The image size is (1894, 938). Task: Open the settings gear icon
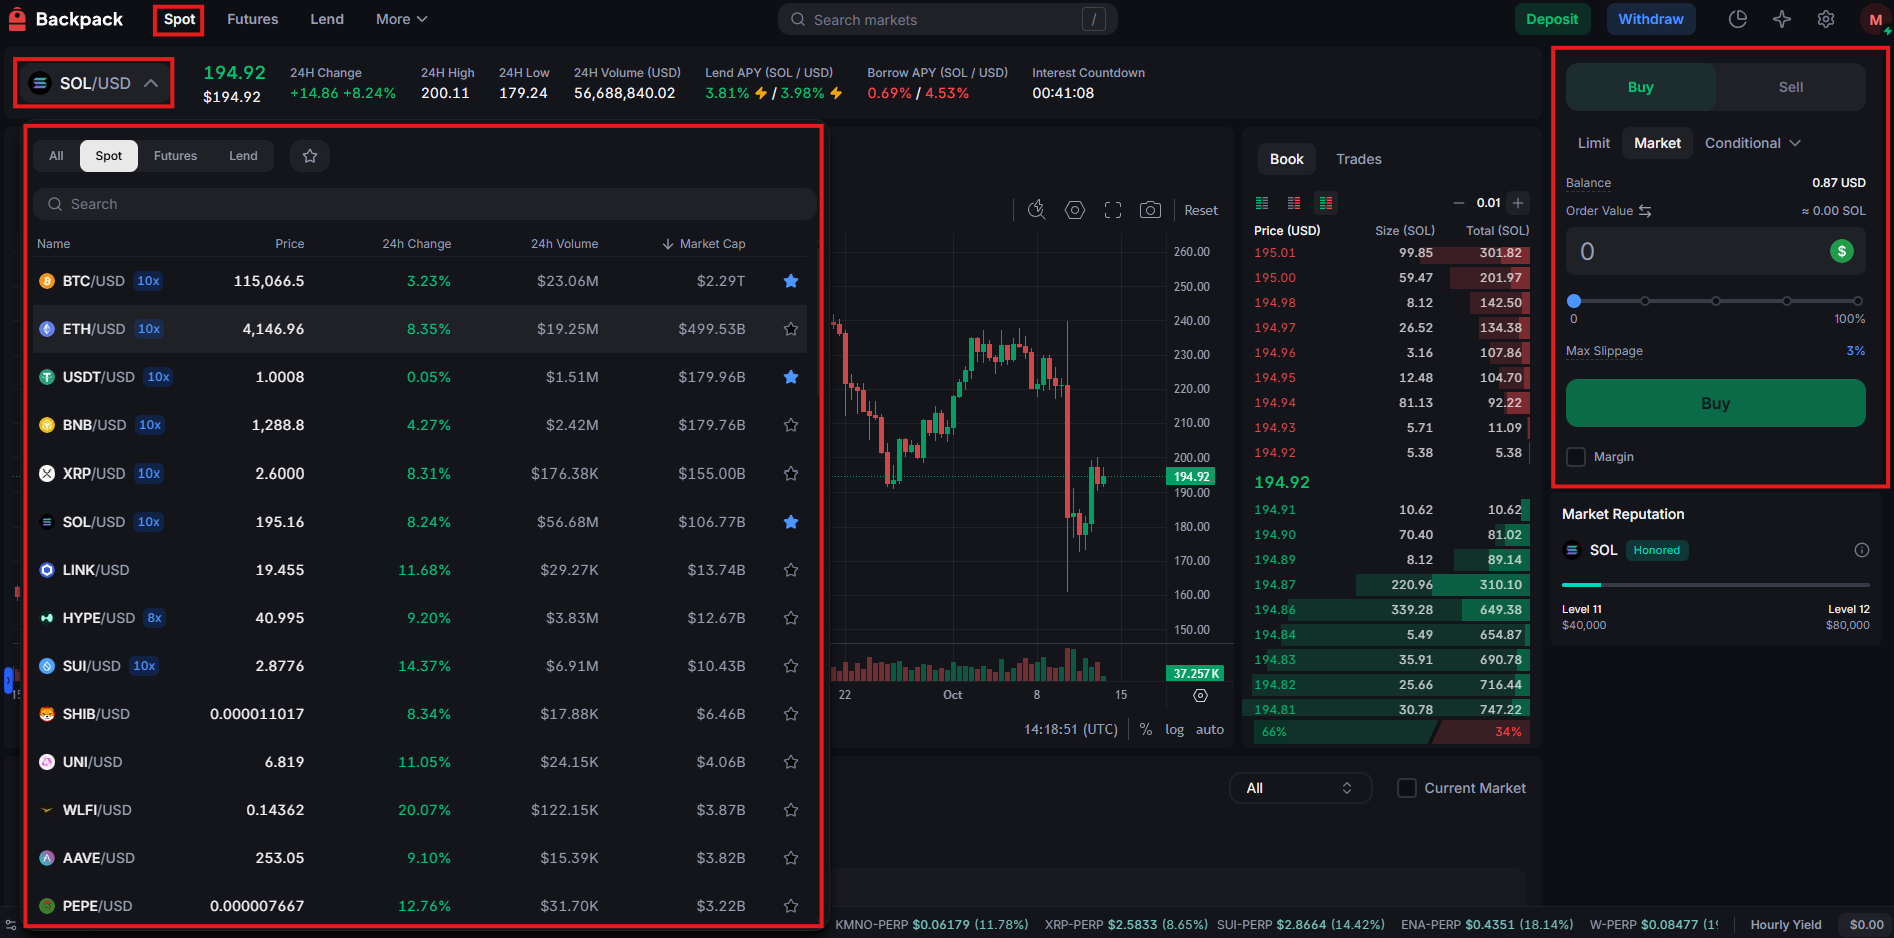(x=1826, y=19)
